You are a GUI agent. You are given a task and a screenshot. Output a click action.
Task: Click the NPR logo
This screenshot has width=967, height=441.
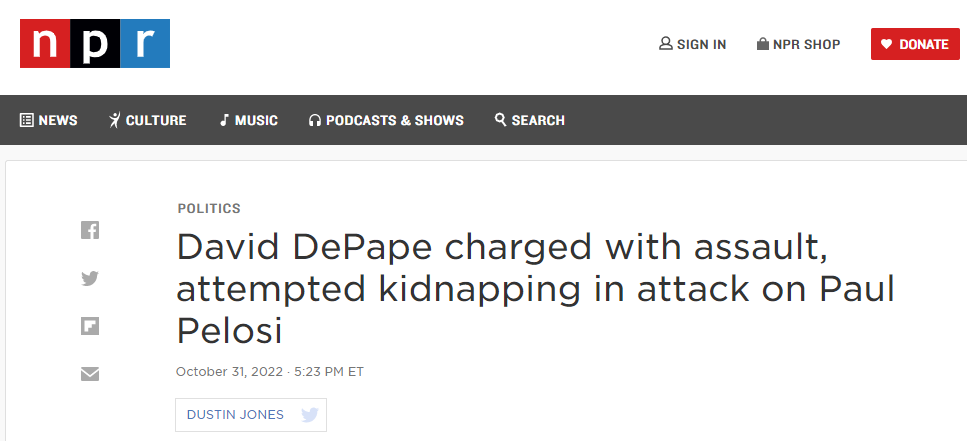(x=95, y=44)
